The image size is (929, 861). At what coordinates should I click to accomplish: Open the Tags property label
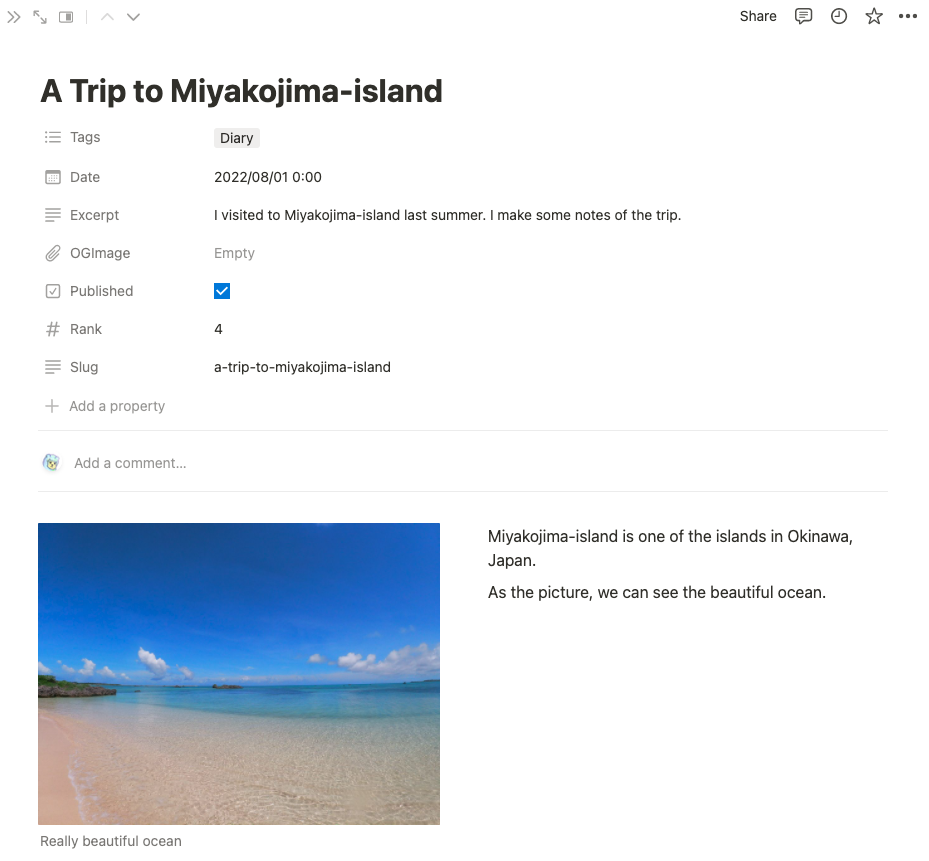pyautogui.click(x=85, y=137)
